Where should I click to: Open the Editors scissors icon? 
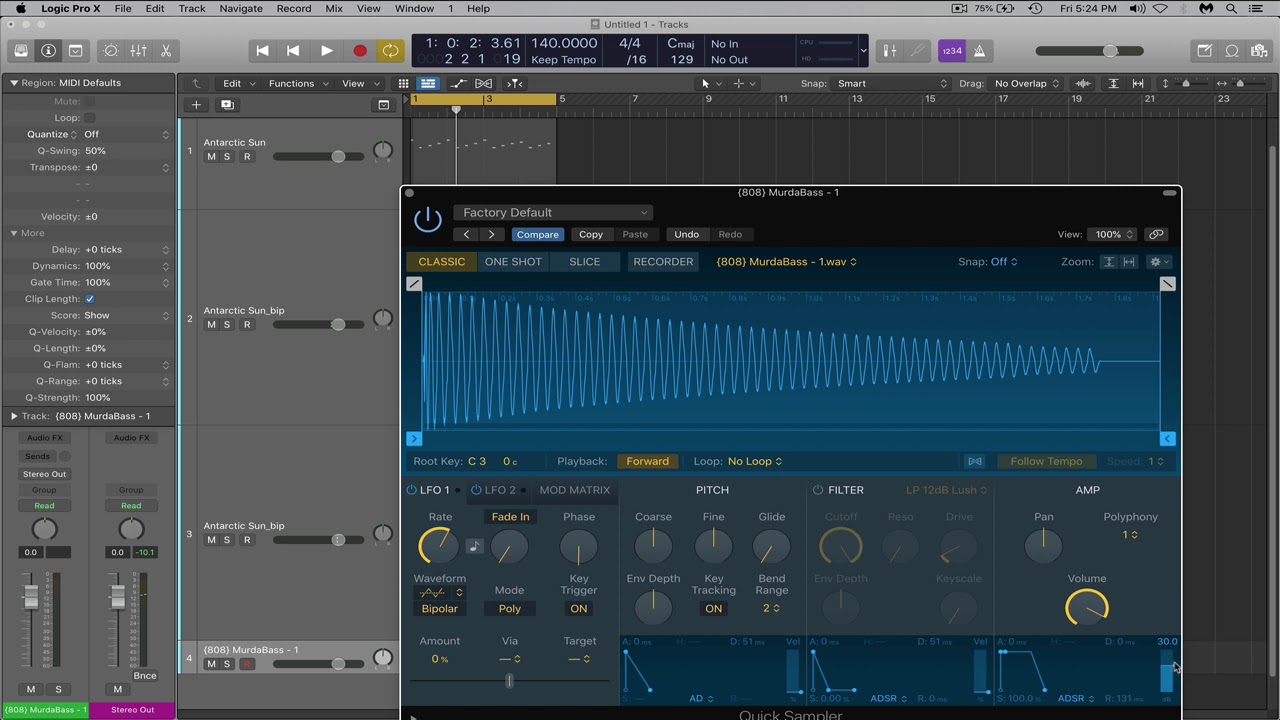166,51
